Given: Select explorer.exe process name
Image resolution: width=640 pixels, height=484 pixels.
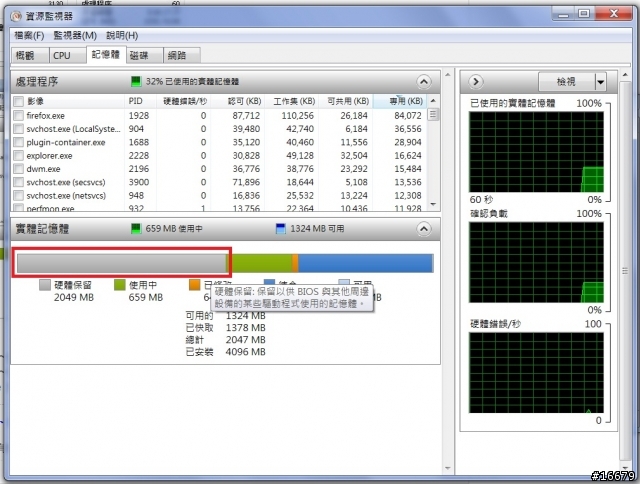Looking at the screenshot, I should tap(49, 156).
